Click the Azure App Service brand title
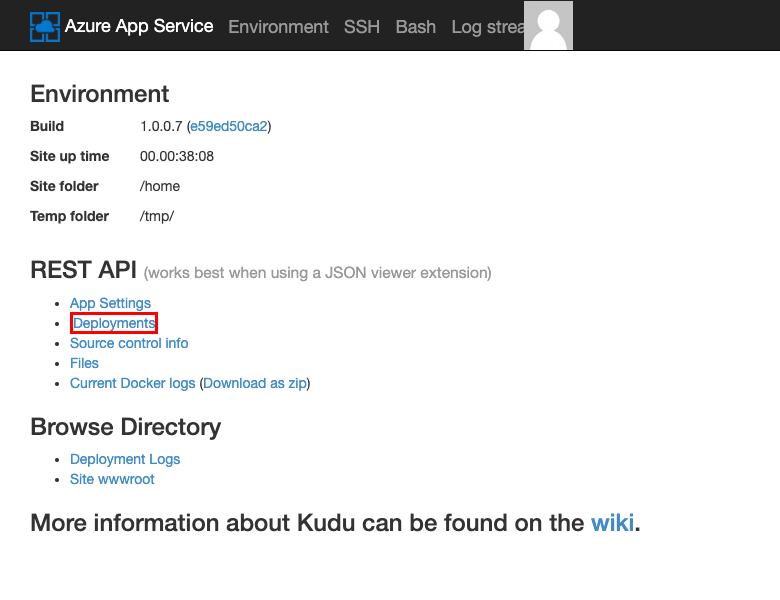 click(x=139, y=26)
